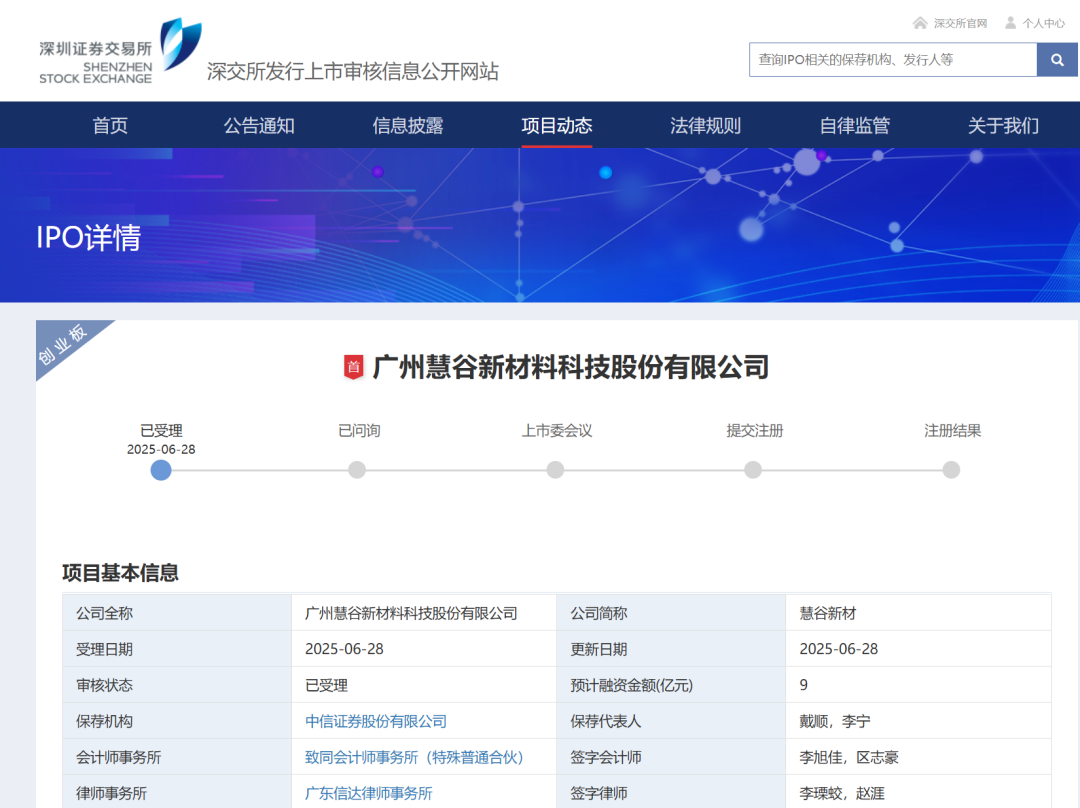
Task: Click the 上市委会议 progress dot
Action: click(x=555, y=470)
